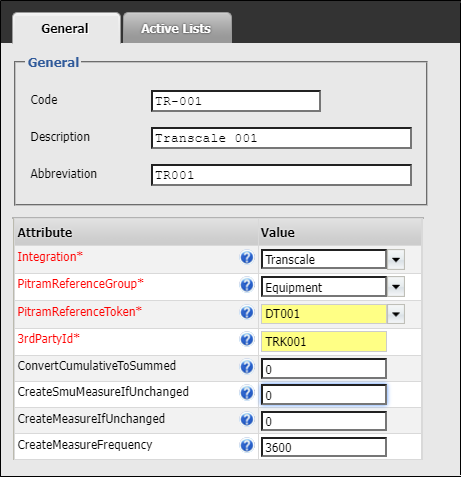
Task: Click the ConvertCumulativeToSummed attribute label
Action: 97,366
